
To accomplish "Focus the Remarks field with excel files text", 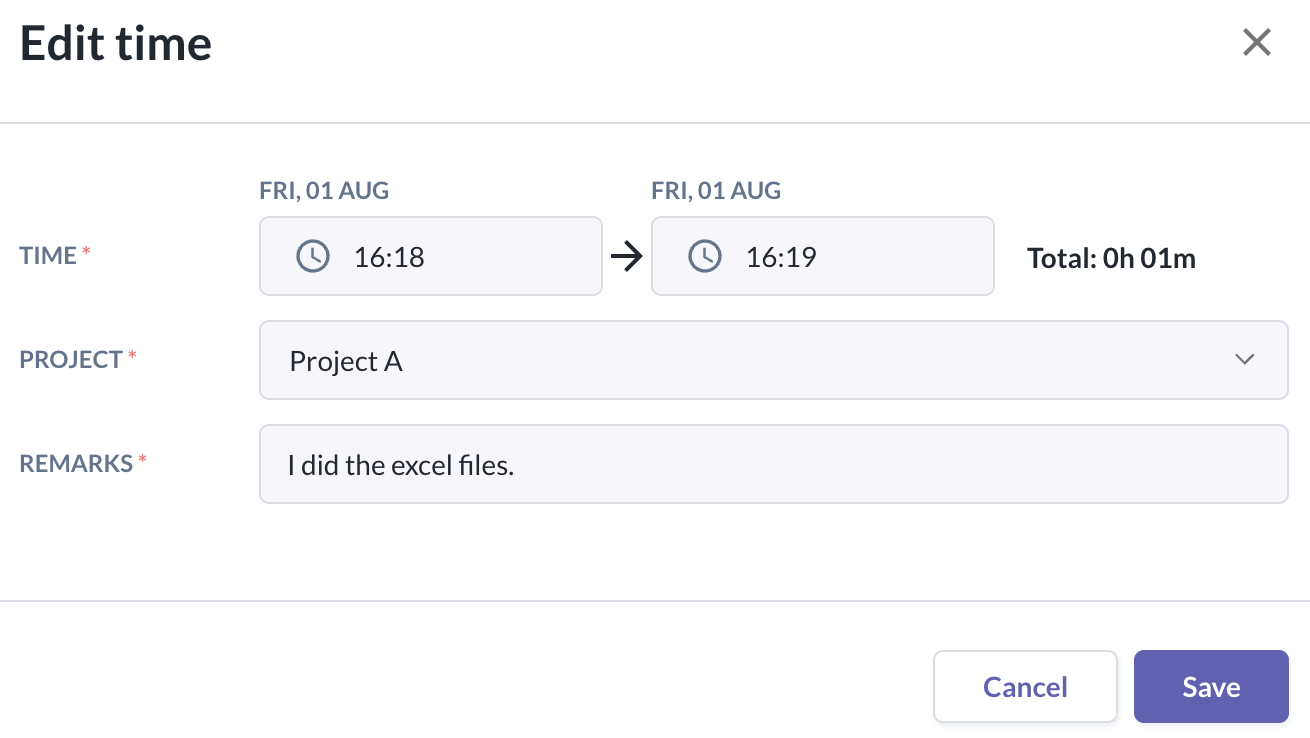I will coord(772,464).
